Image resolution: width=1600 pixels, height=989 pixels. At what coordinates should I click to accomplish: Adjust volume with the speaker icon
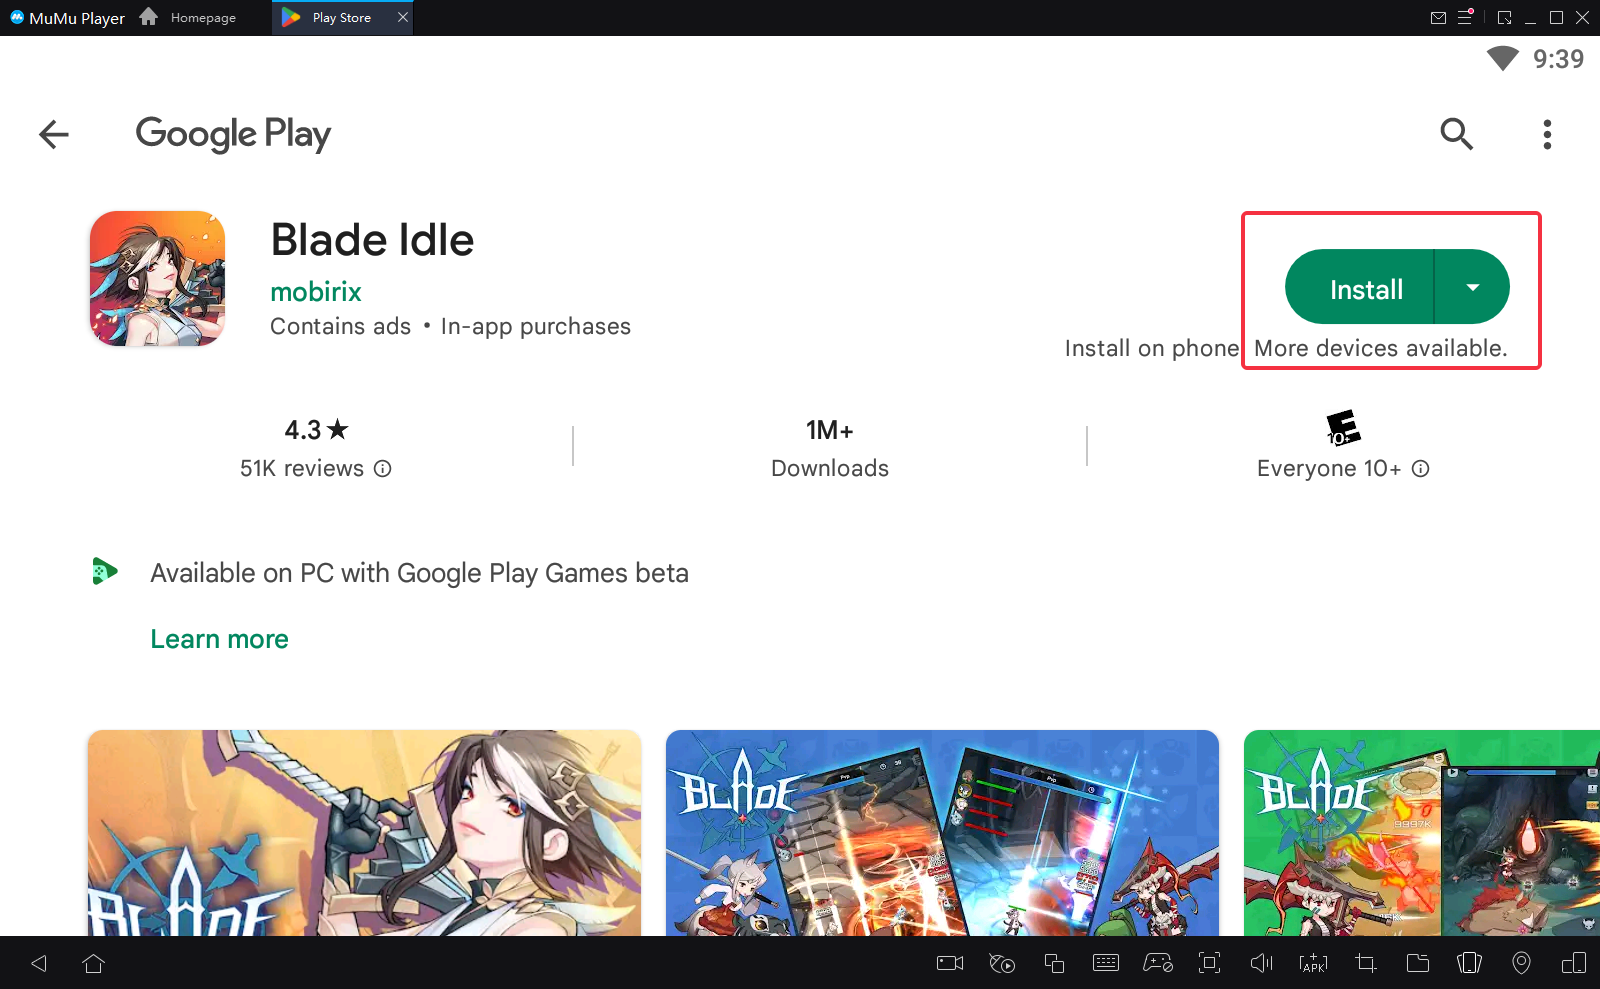point(1262,963)
